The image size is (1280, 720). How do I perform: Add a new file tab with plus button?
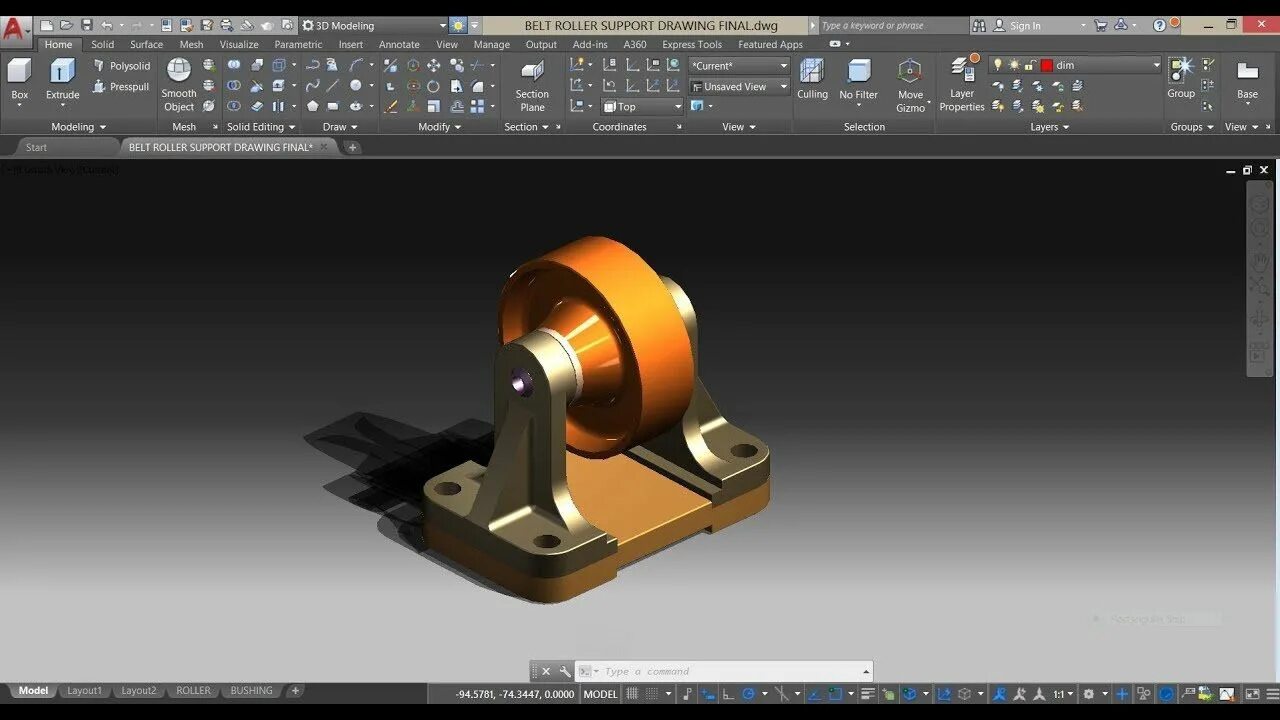tap(352, 147)
